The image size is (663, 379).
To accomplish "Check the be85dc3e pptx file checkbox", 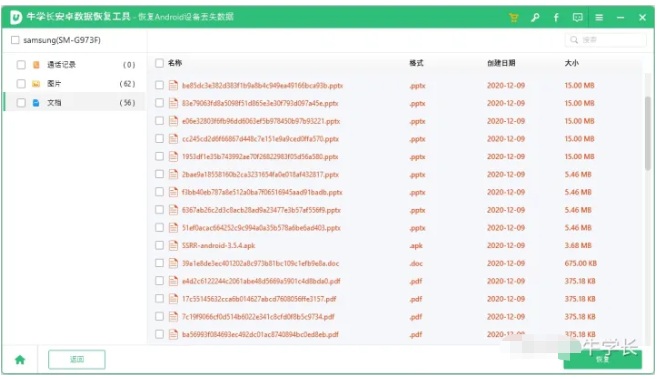I will 159,85.
